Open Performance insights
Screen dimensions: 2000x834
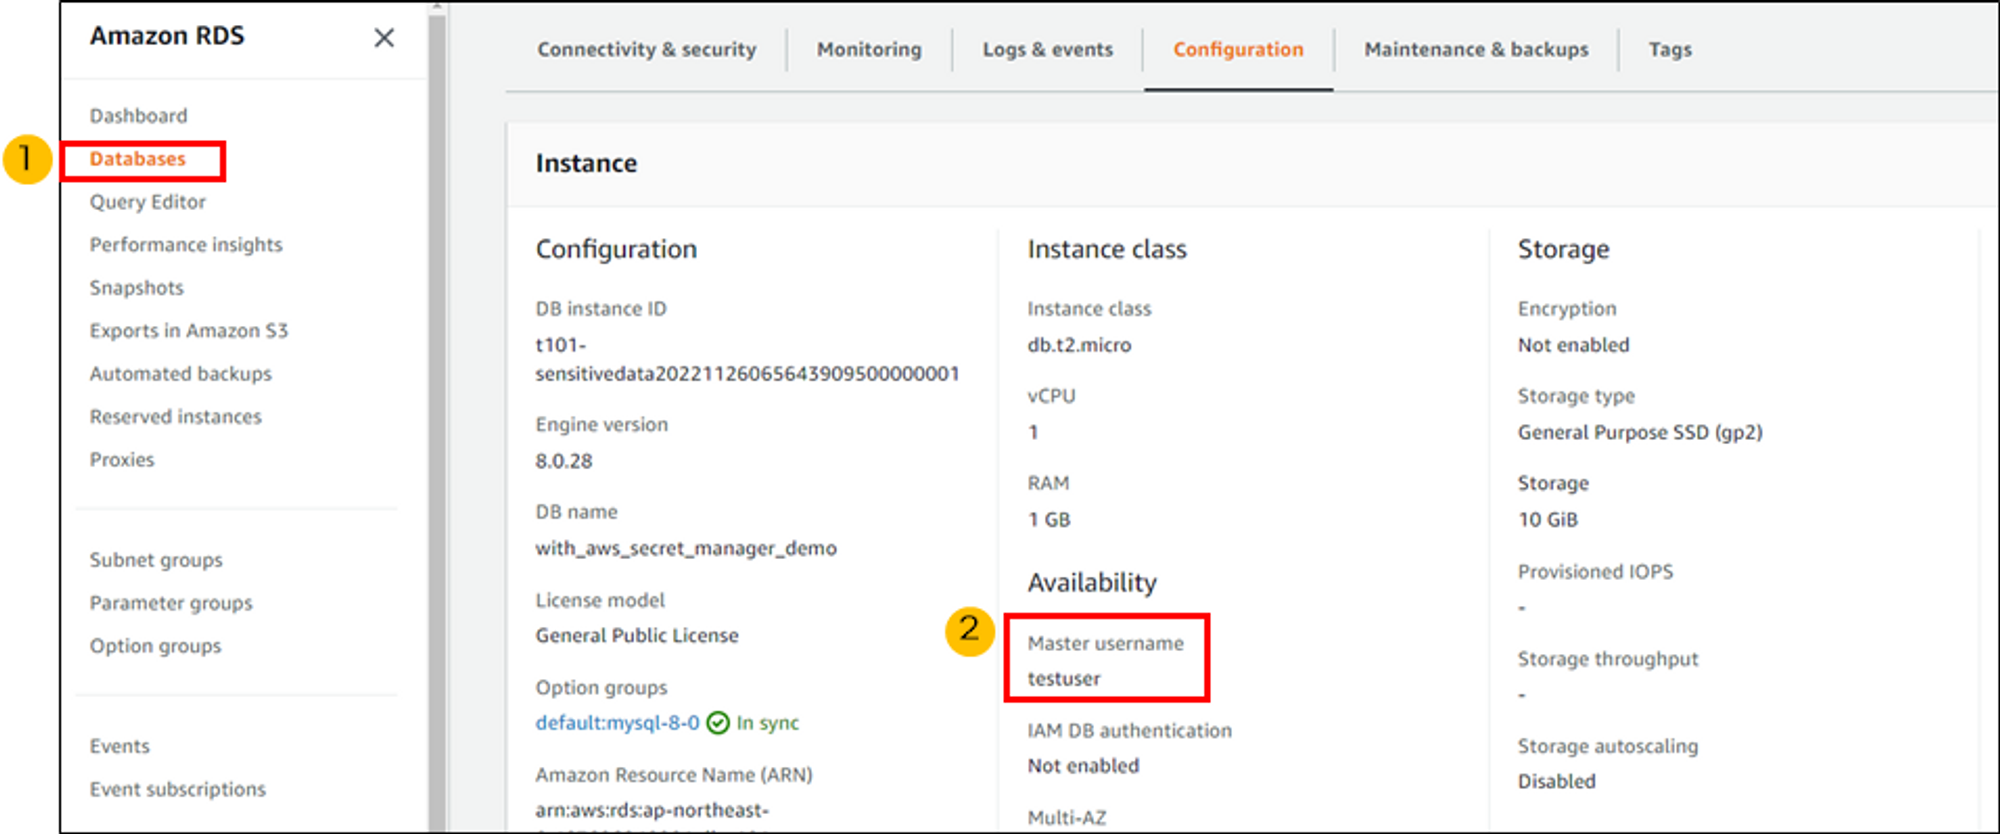[186, 245]
